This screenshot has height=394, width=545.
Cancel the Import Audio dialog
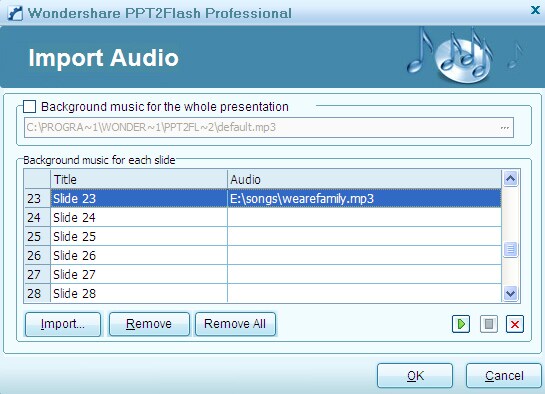pos(504,376)
